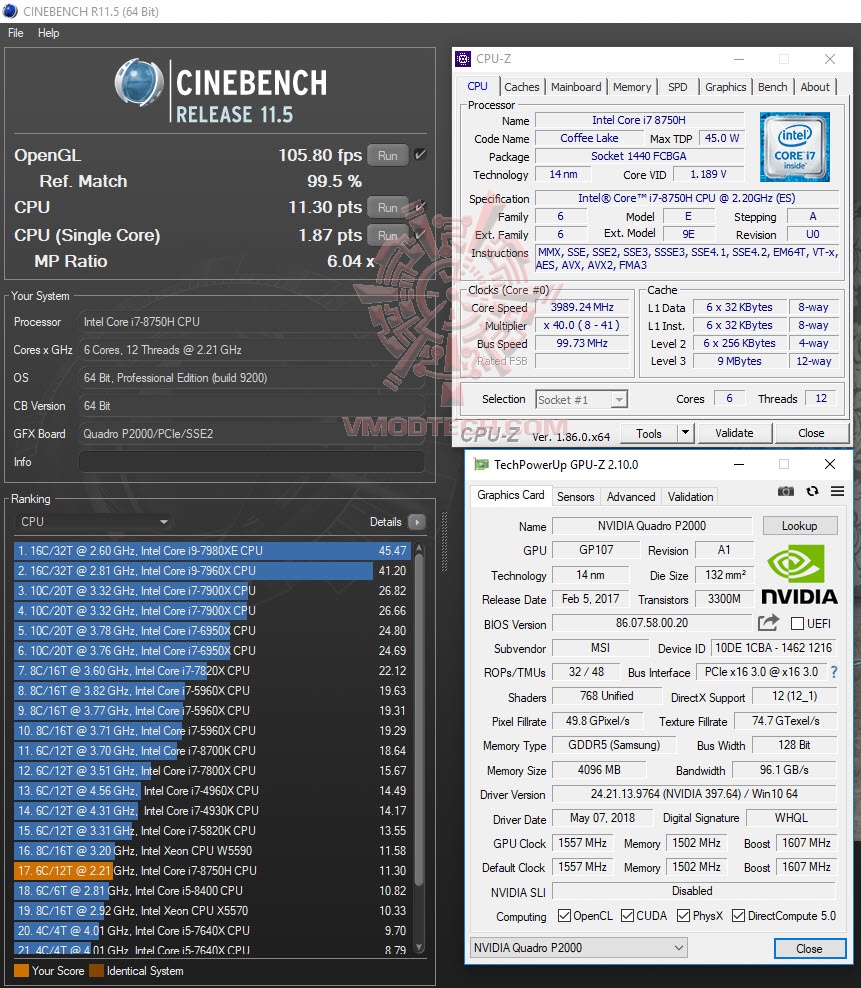Open the File menu

tap(16, 33)
